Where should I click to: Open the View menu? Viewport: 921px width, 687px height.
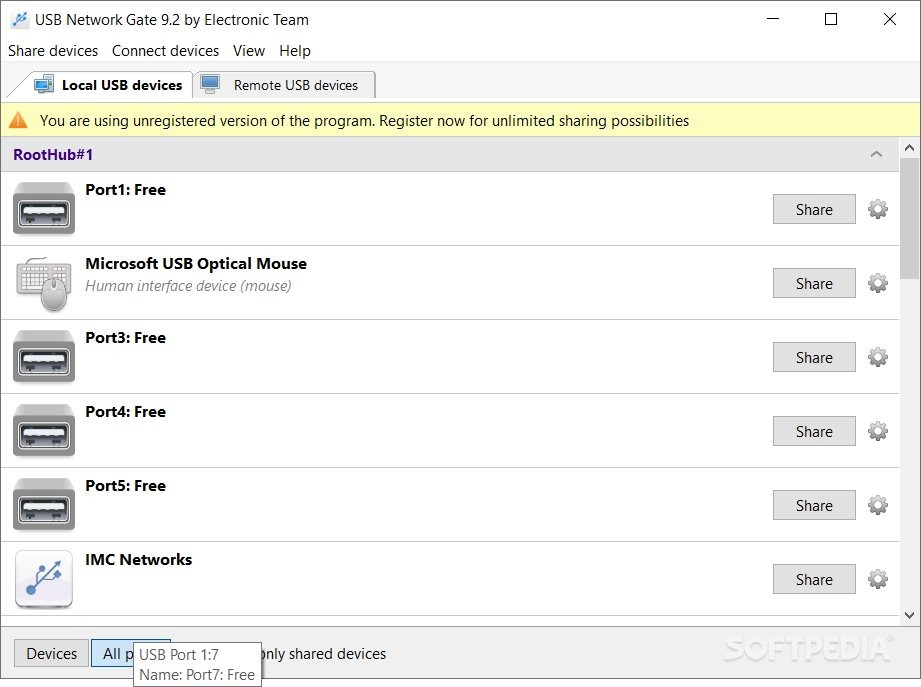coord(249,50)
